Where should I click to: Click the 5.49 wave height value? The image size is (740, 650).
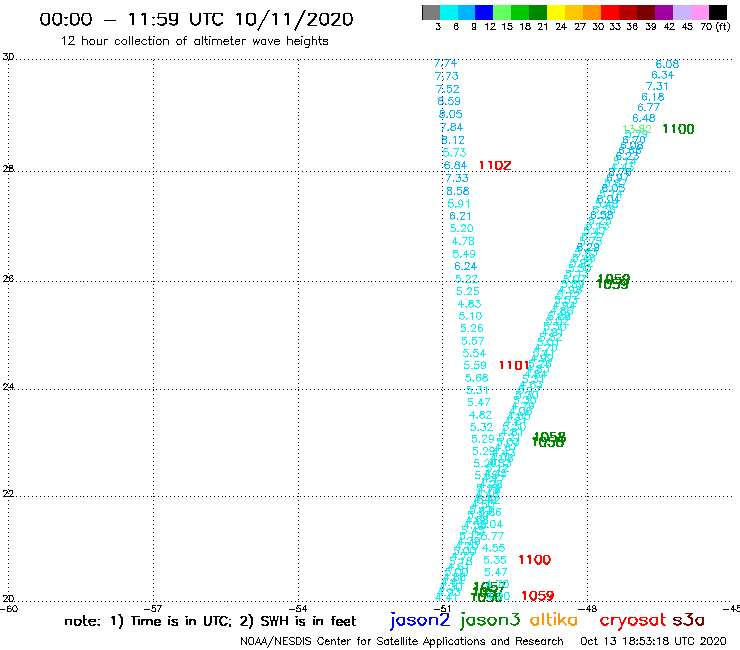pos(464,254)
